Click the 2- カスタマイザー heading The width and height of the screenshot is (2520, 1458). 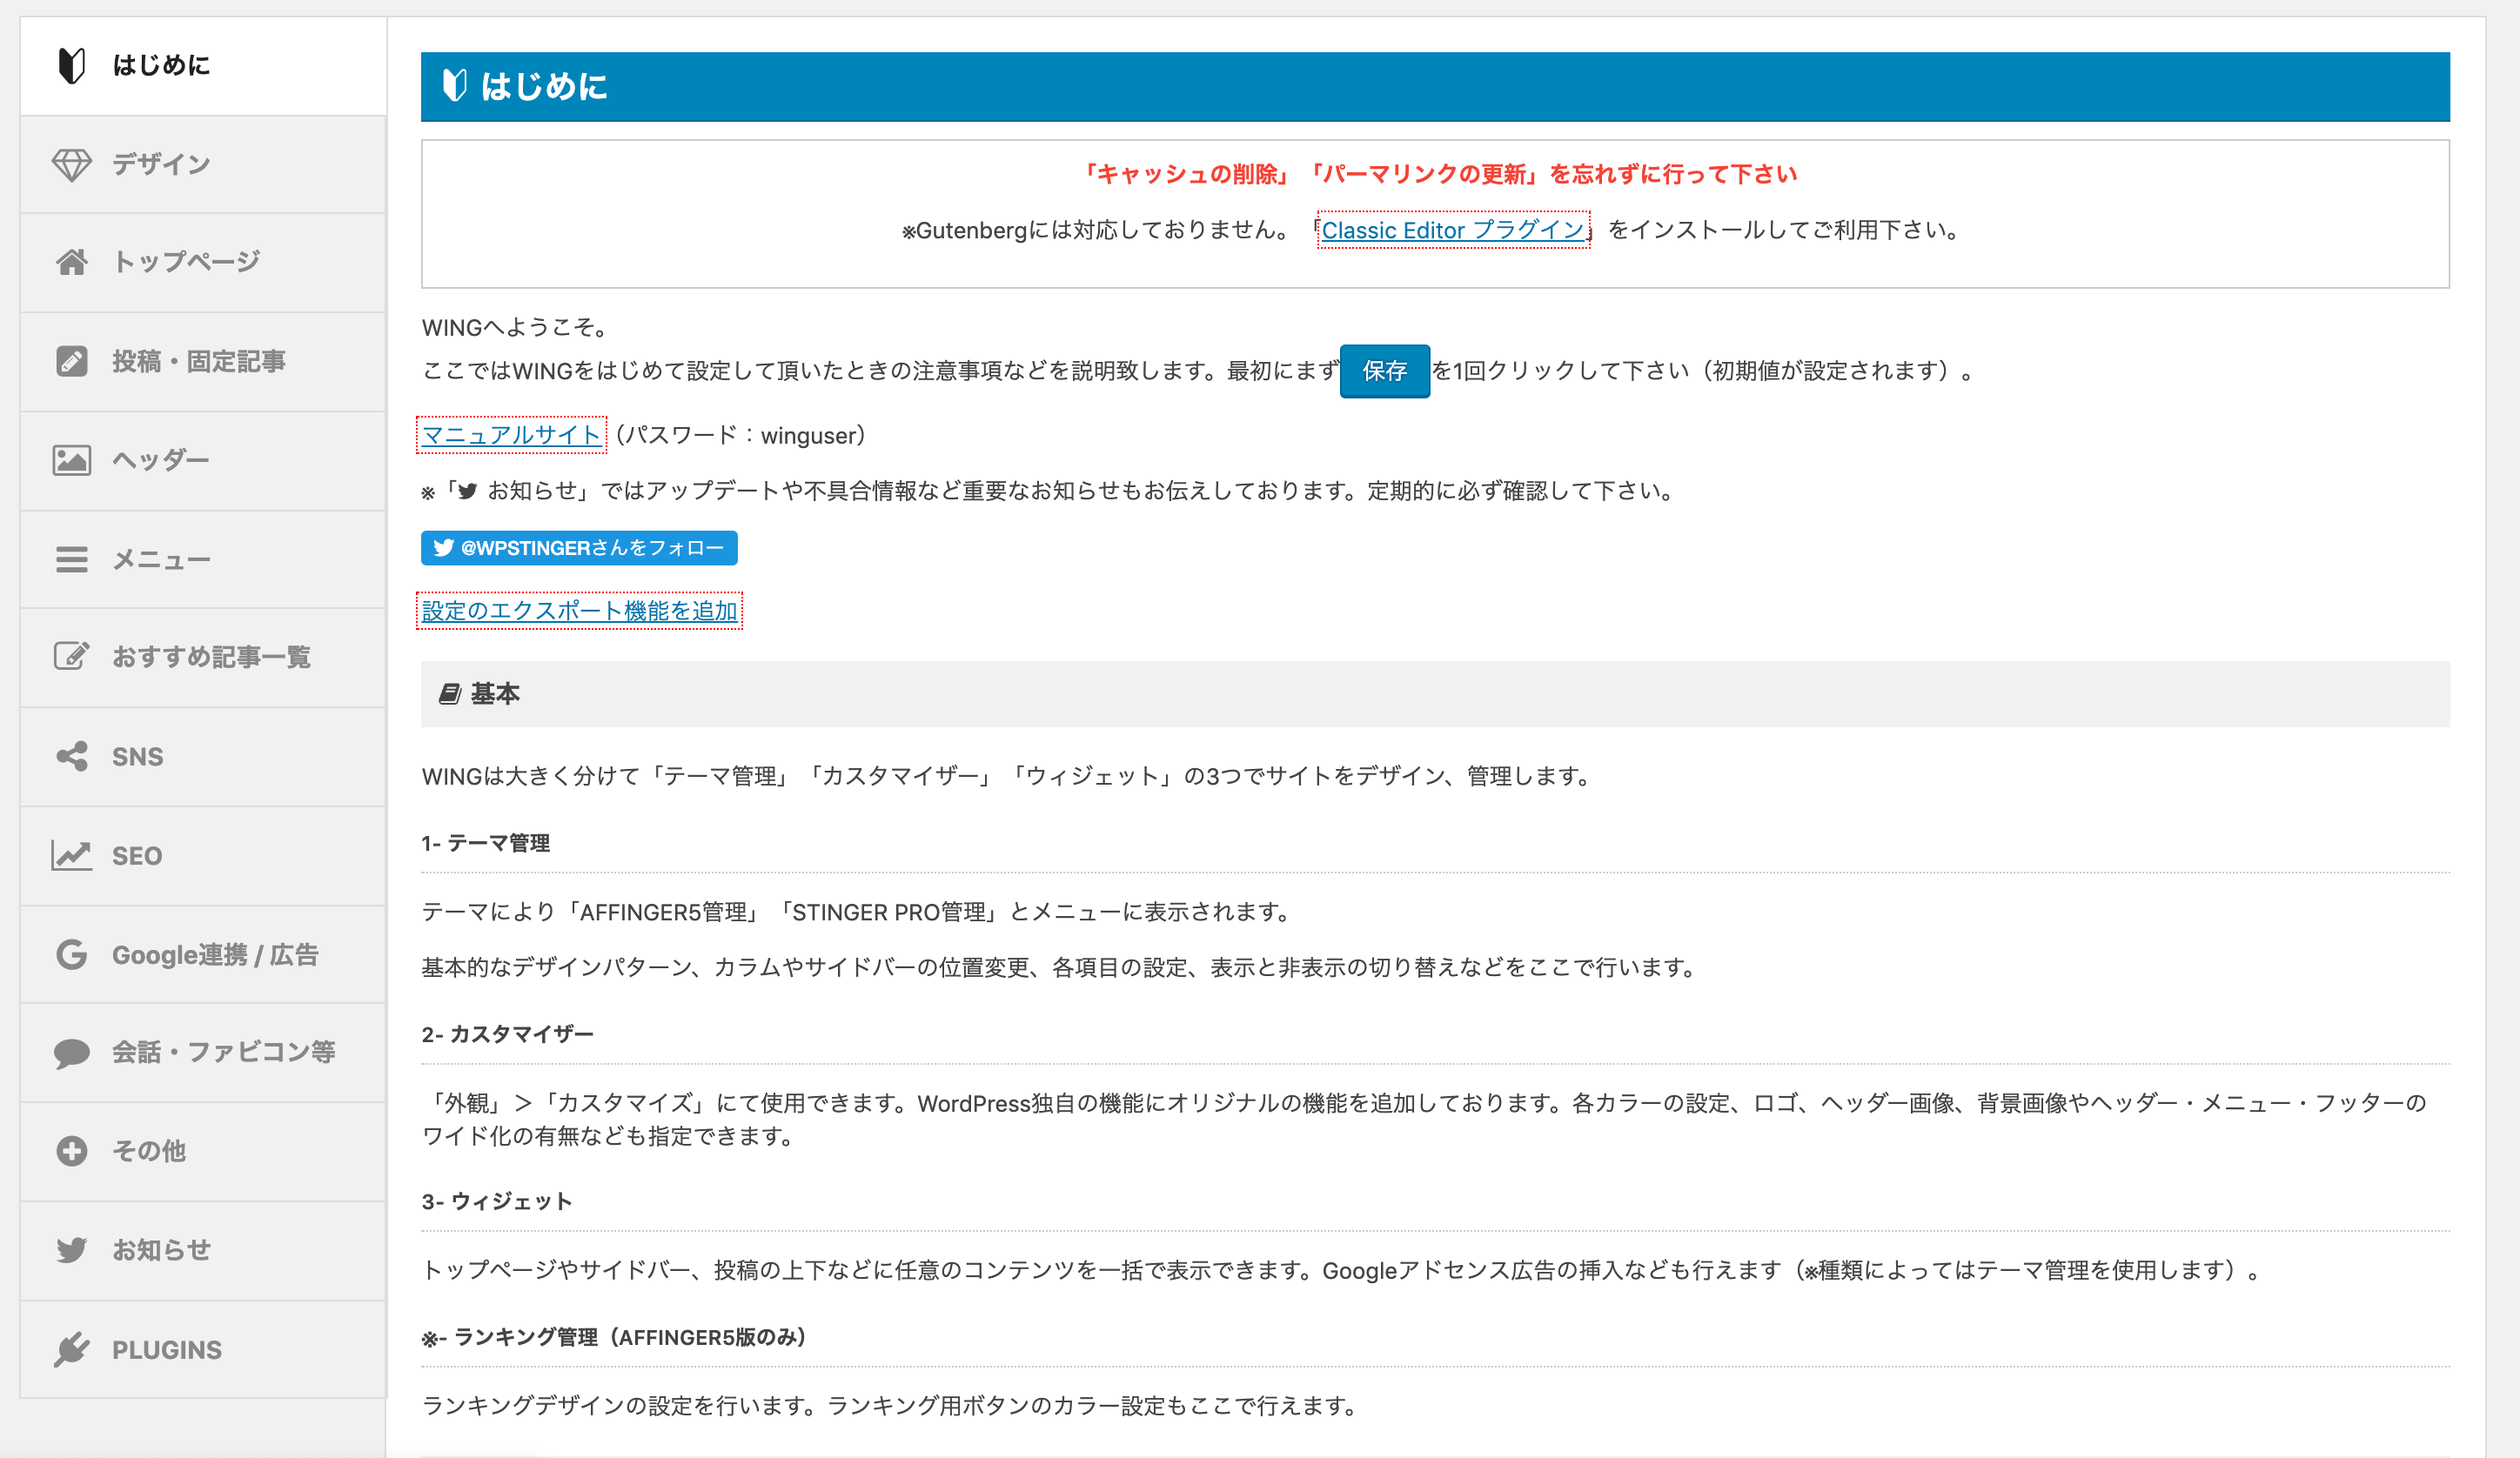507,1034
